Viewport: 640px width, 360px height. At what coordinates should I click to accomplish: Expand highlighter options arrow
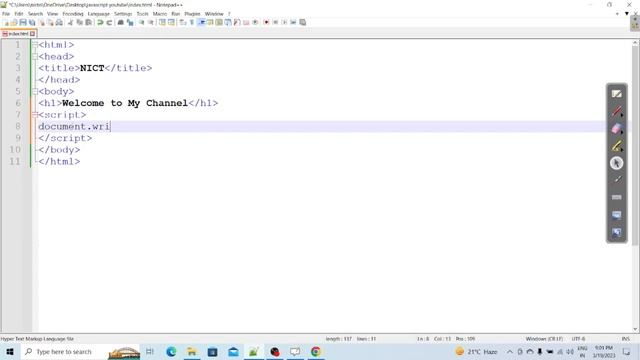tap(622, 150)
